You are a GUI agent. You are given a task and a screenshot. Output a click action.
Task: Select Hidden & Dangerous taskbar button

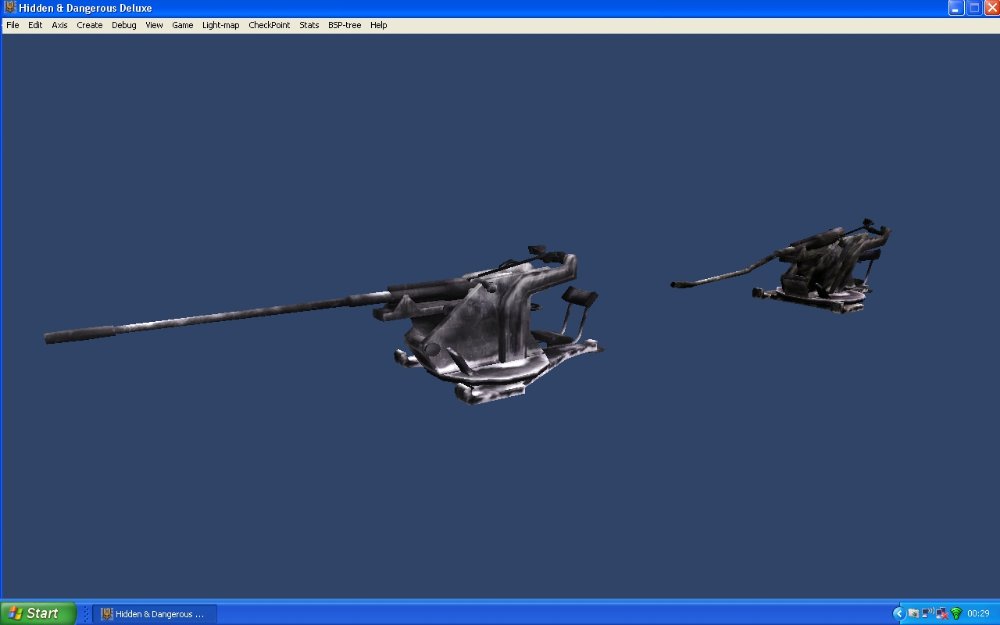[x=155, y=614]
